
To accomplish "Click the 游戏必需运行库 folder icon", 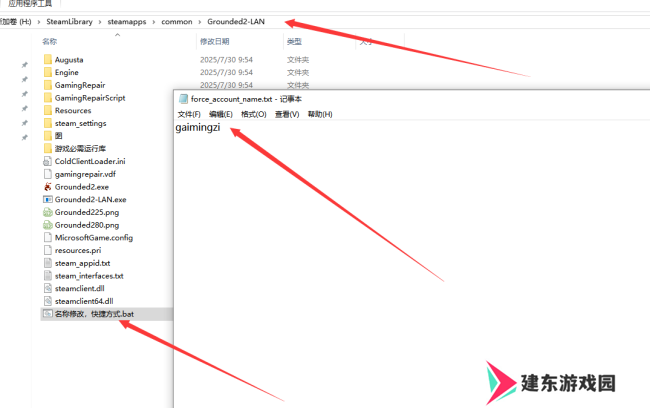I will pos(48,148).
